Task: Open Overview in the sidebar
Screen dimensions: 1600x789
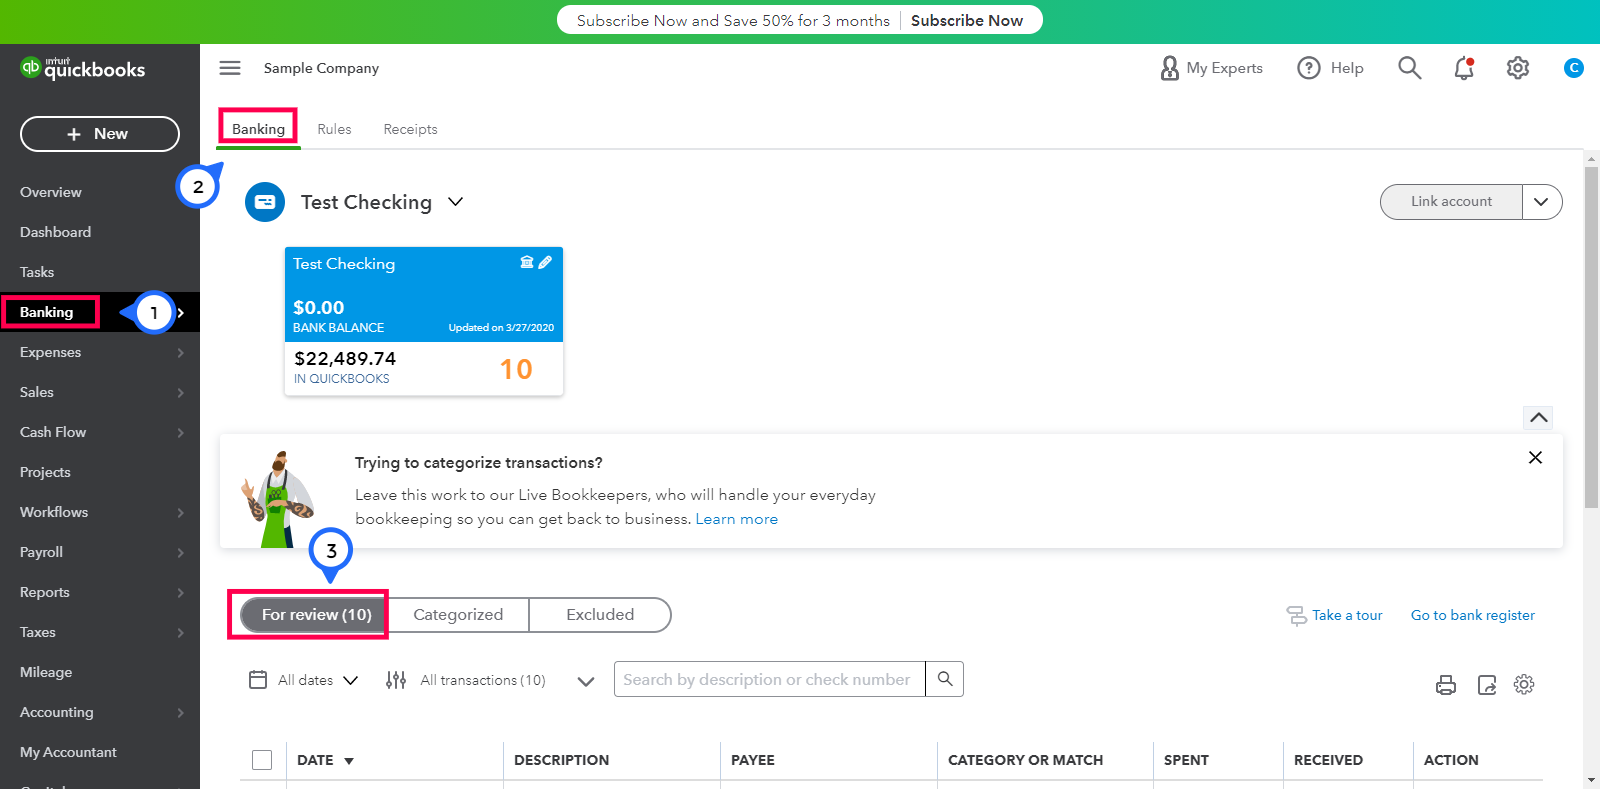Action: pyautogui.click(x=51, y=192)
